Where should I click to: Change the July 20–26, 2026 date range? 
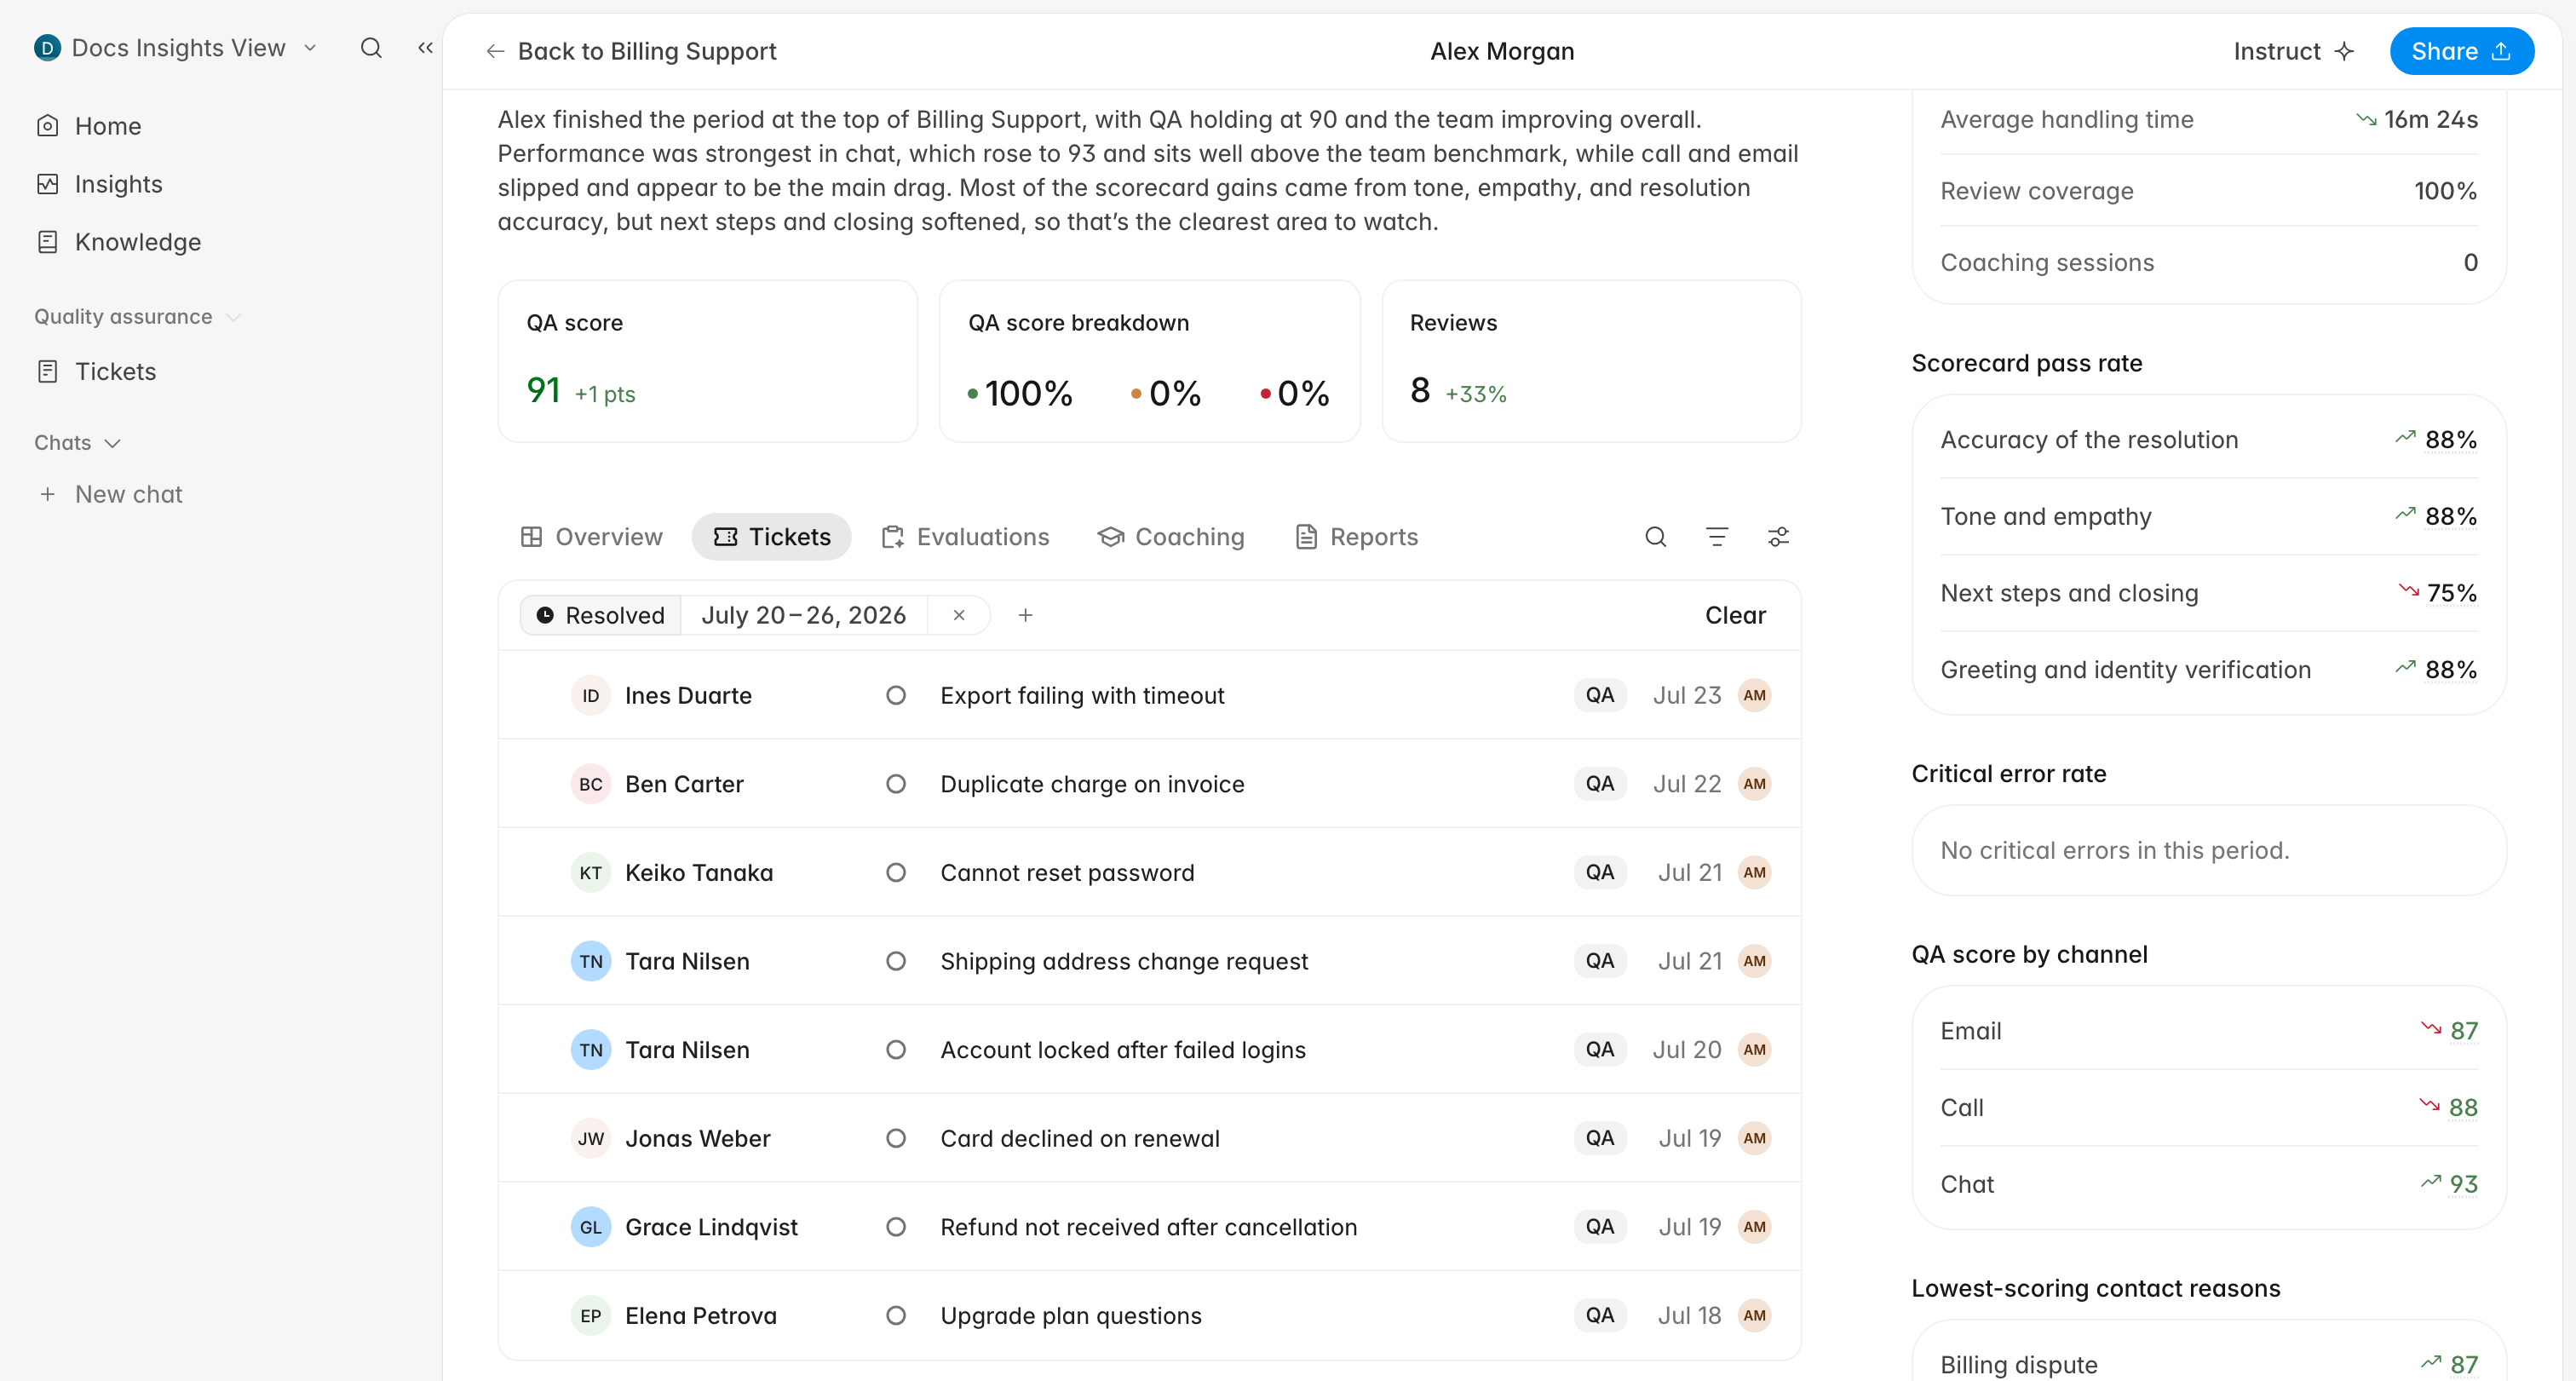pyautogui.click(x=804, y=615)
